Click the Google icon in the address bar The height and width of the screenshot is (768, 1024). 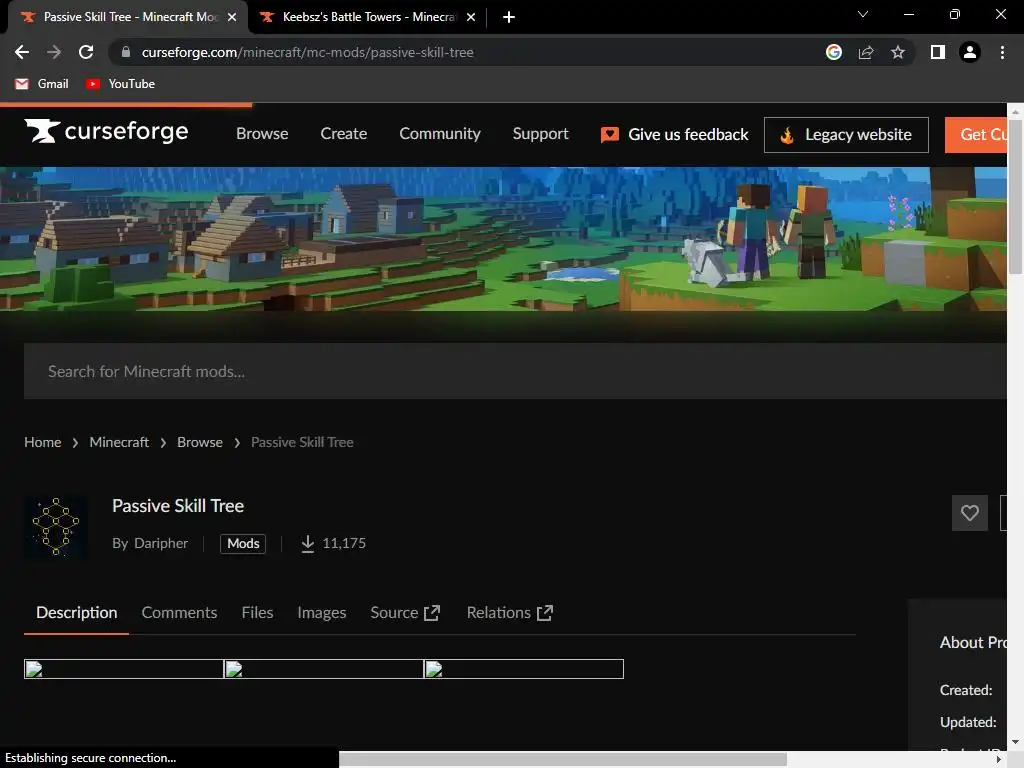click(834, 52)
